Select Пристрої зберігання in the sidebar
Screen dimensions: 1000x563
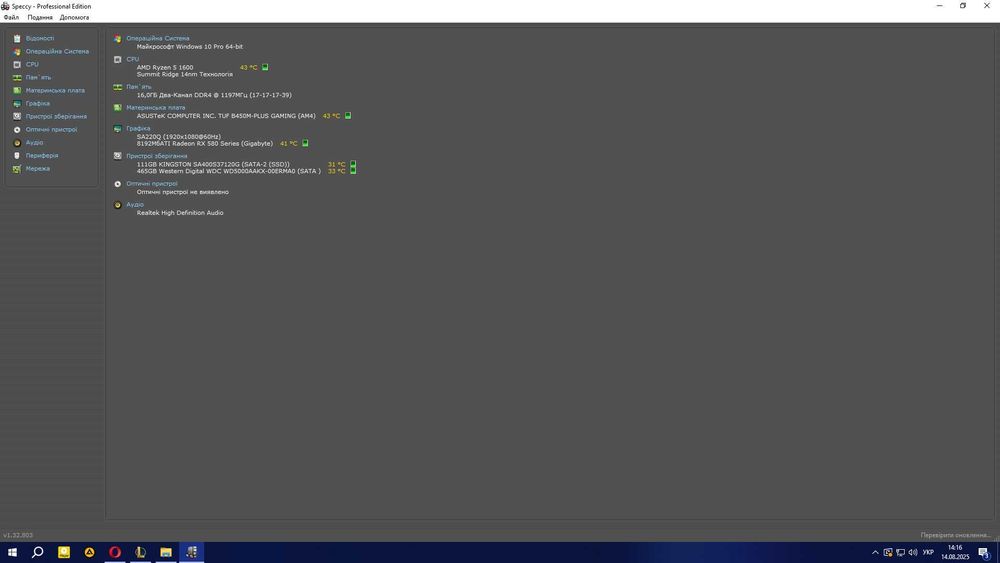click(56, 117)
